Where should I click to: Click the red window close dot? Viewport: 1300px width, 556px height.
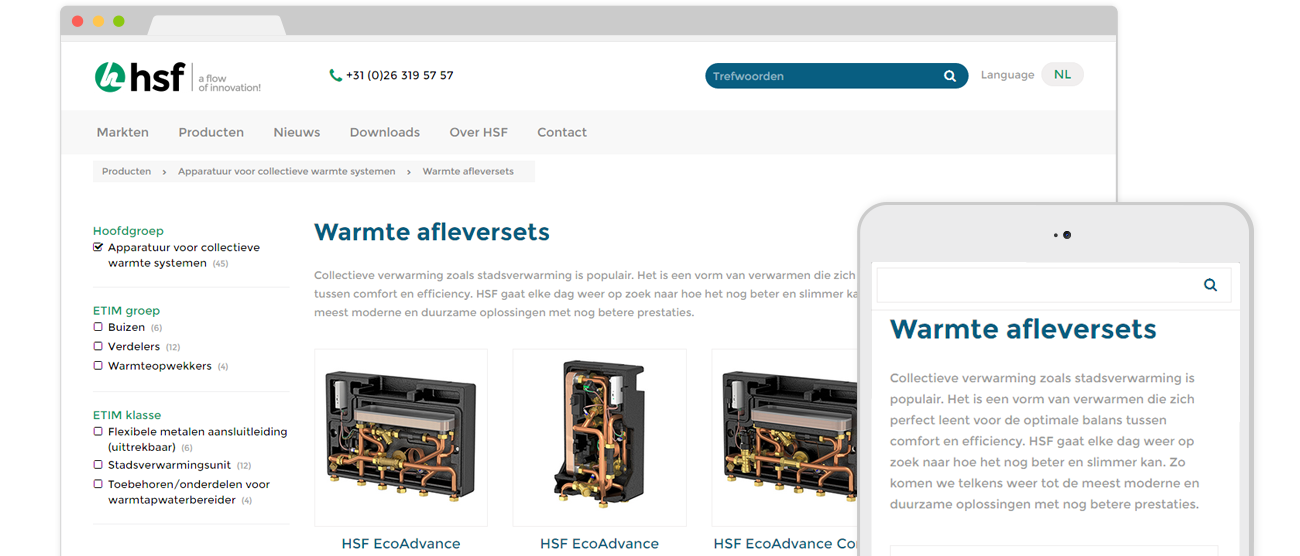78,21
